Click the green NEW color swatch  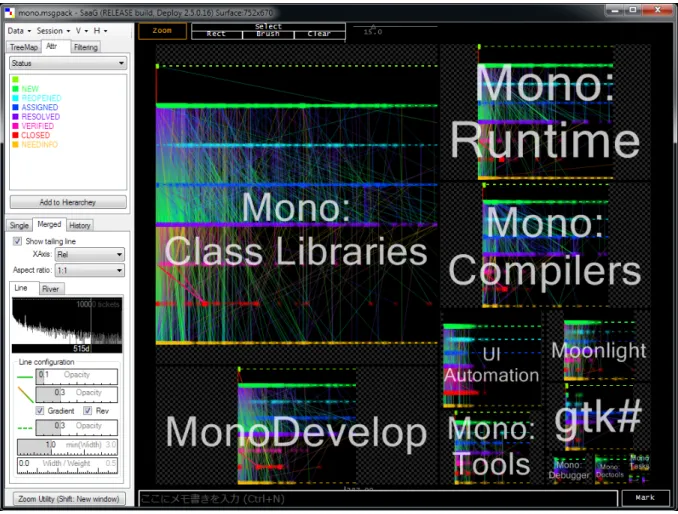(x=16, y=89)
